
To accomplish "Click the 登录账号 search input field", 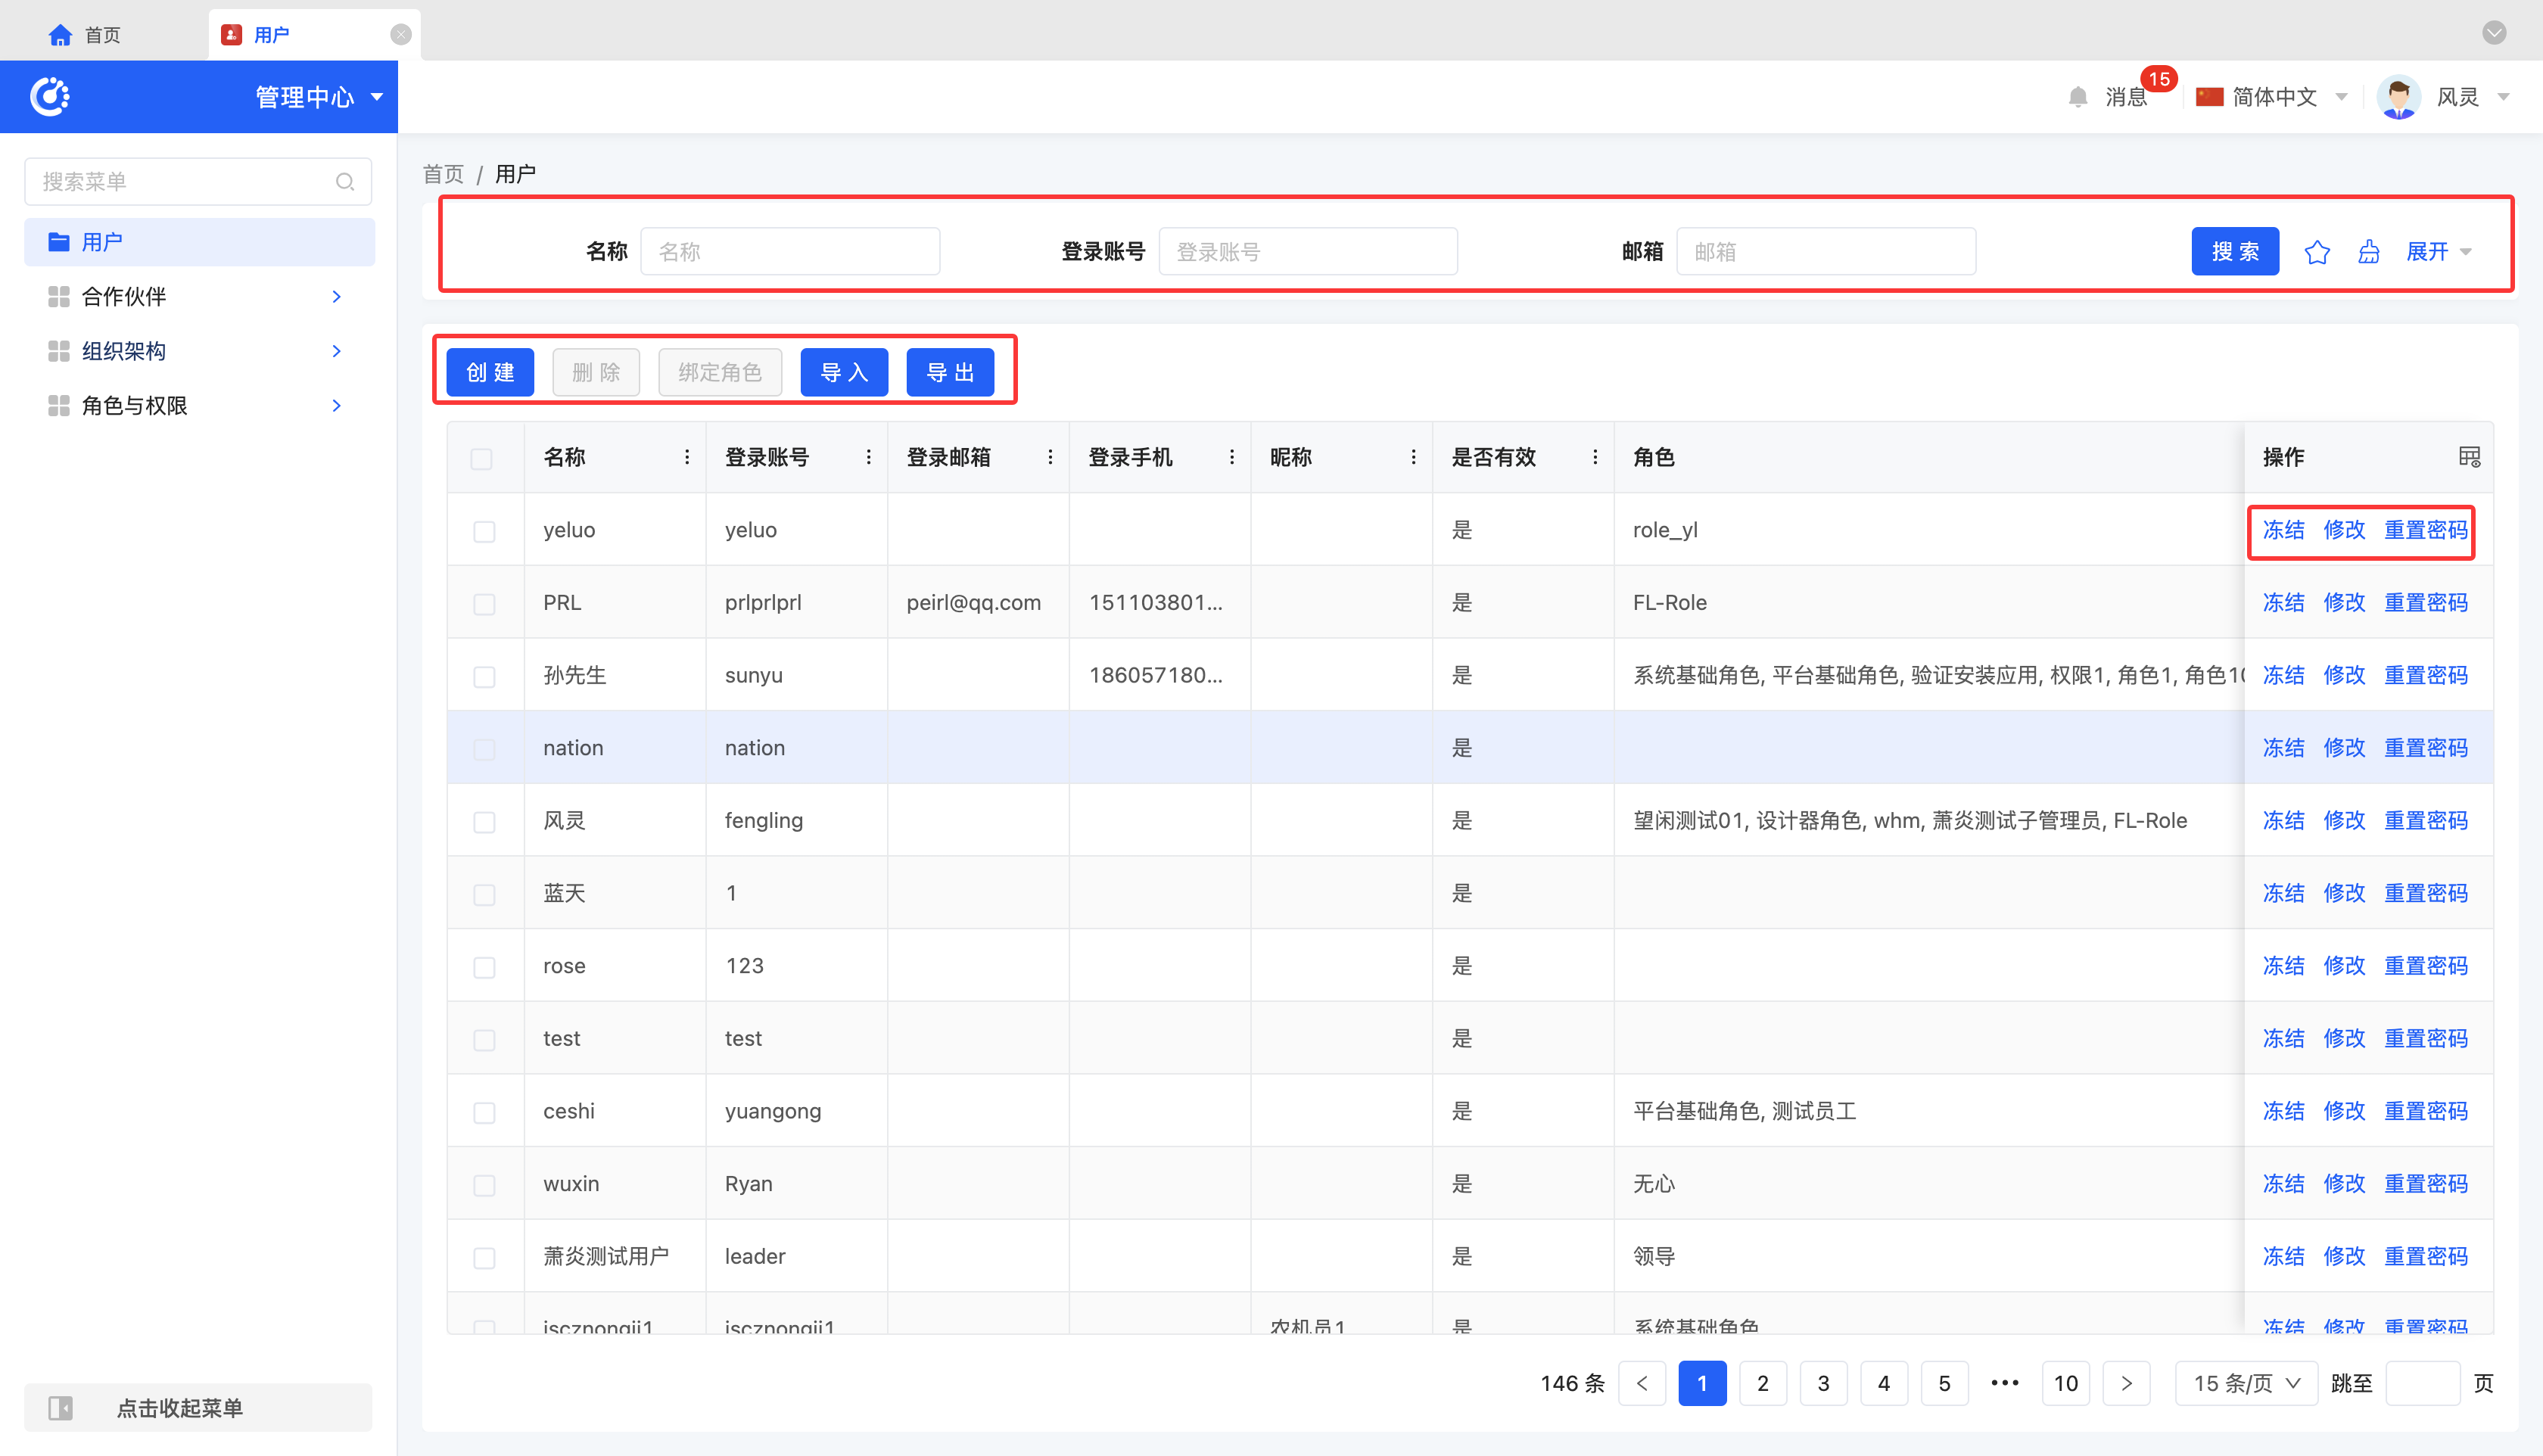I will [x=1307, y=252].
